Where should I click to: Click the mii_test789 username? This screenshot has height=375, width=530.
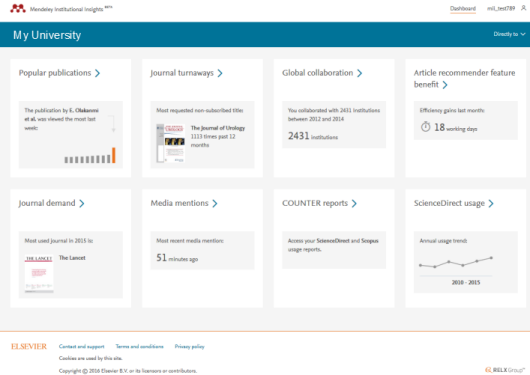click(501, 8)
